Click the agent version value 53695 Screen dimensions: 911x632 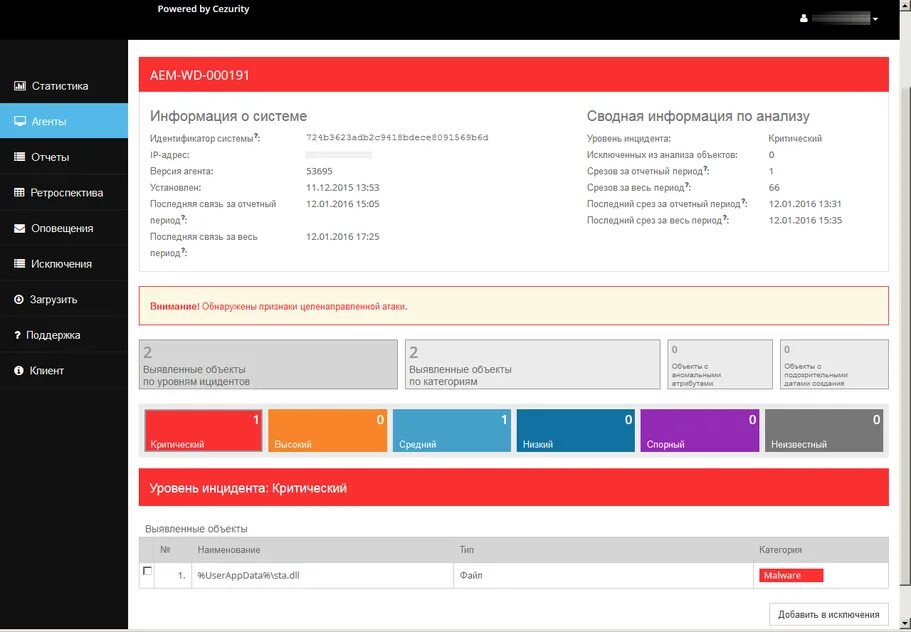click(x=319, y=171)
